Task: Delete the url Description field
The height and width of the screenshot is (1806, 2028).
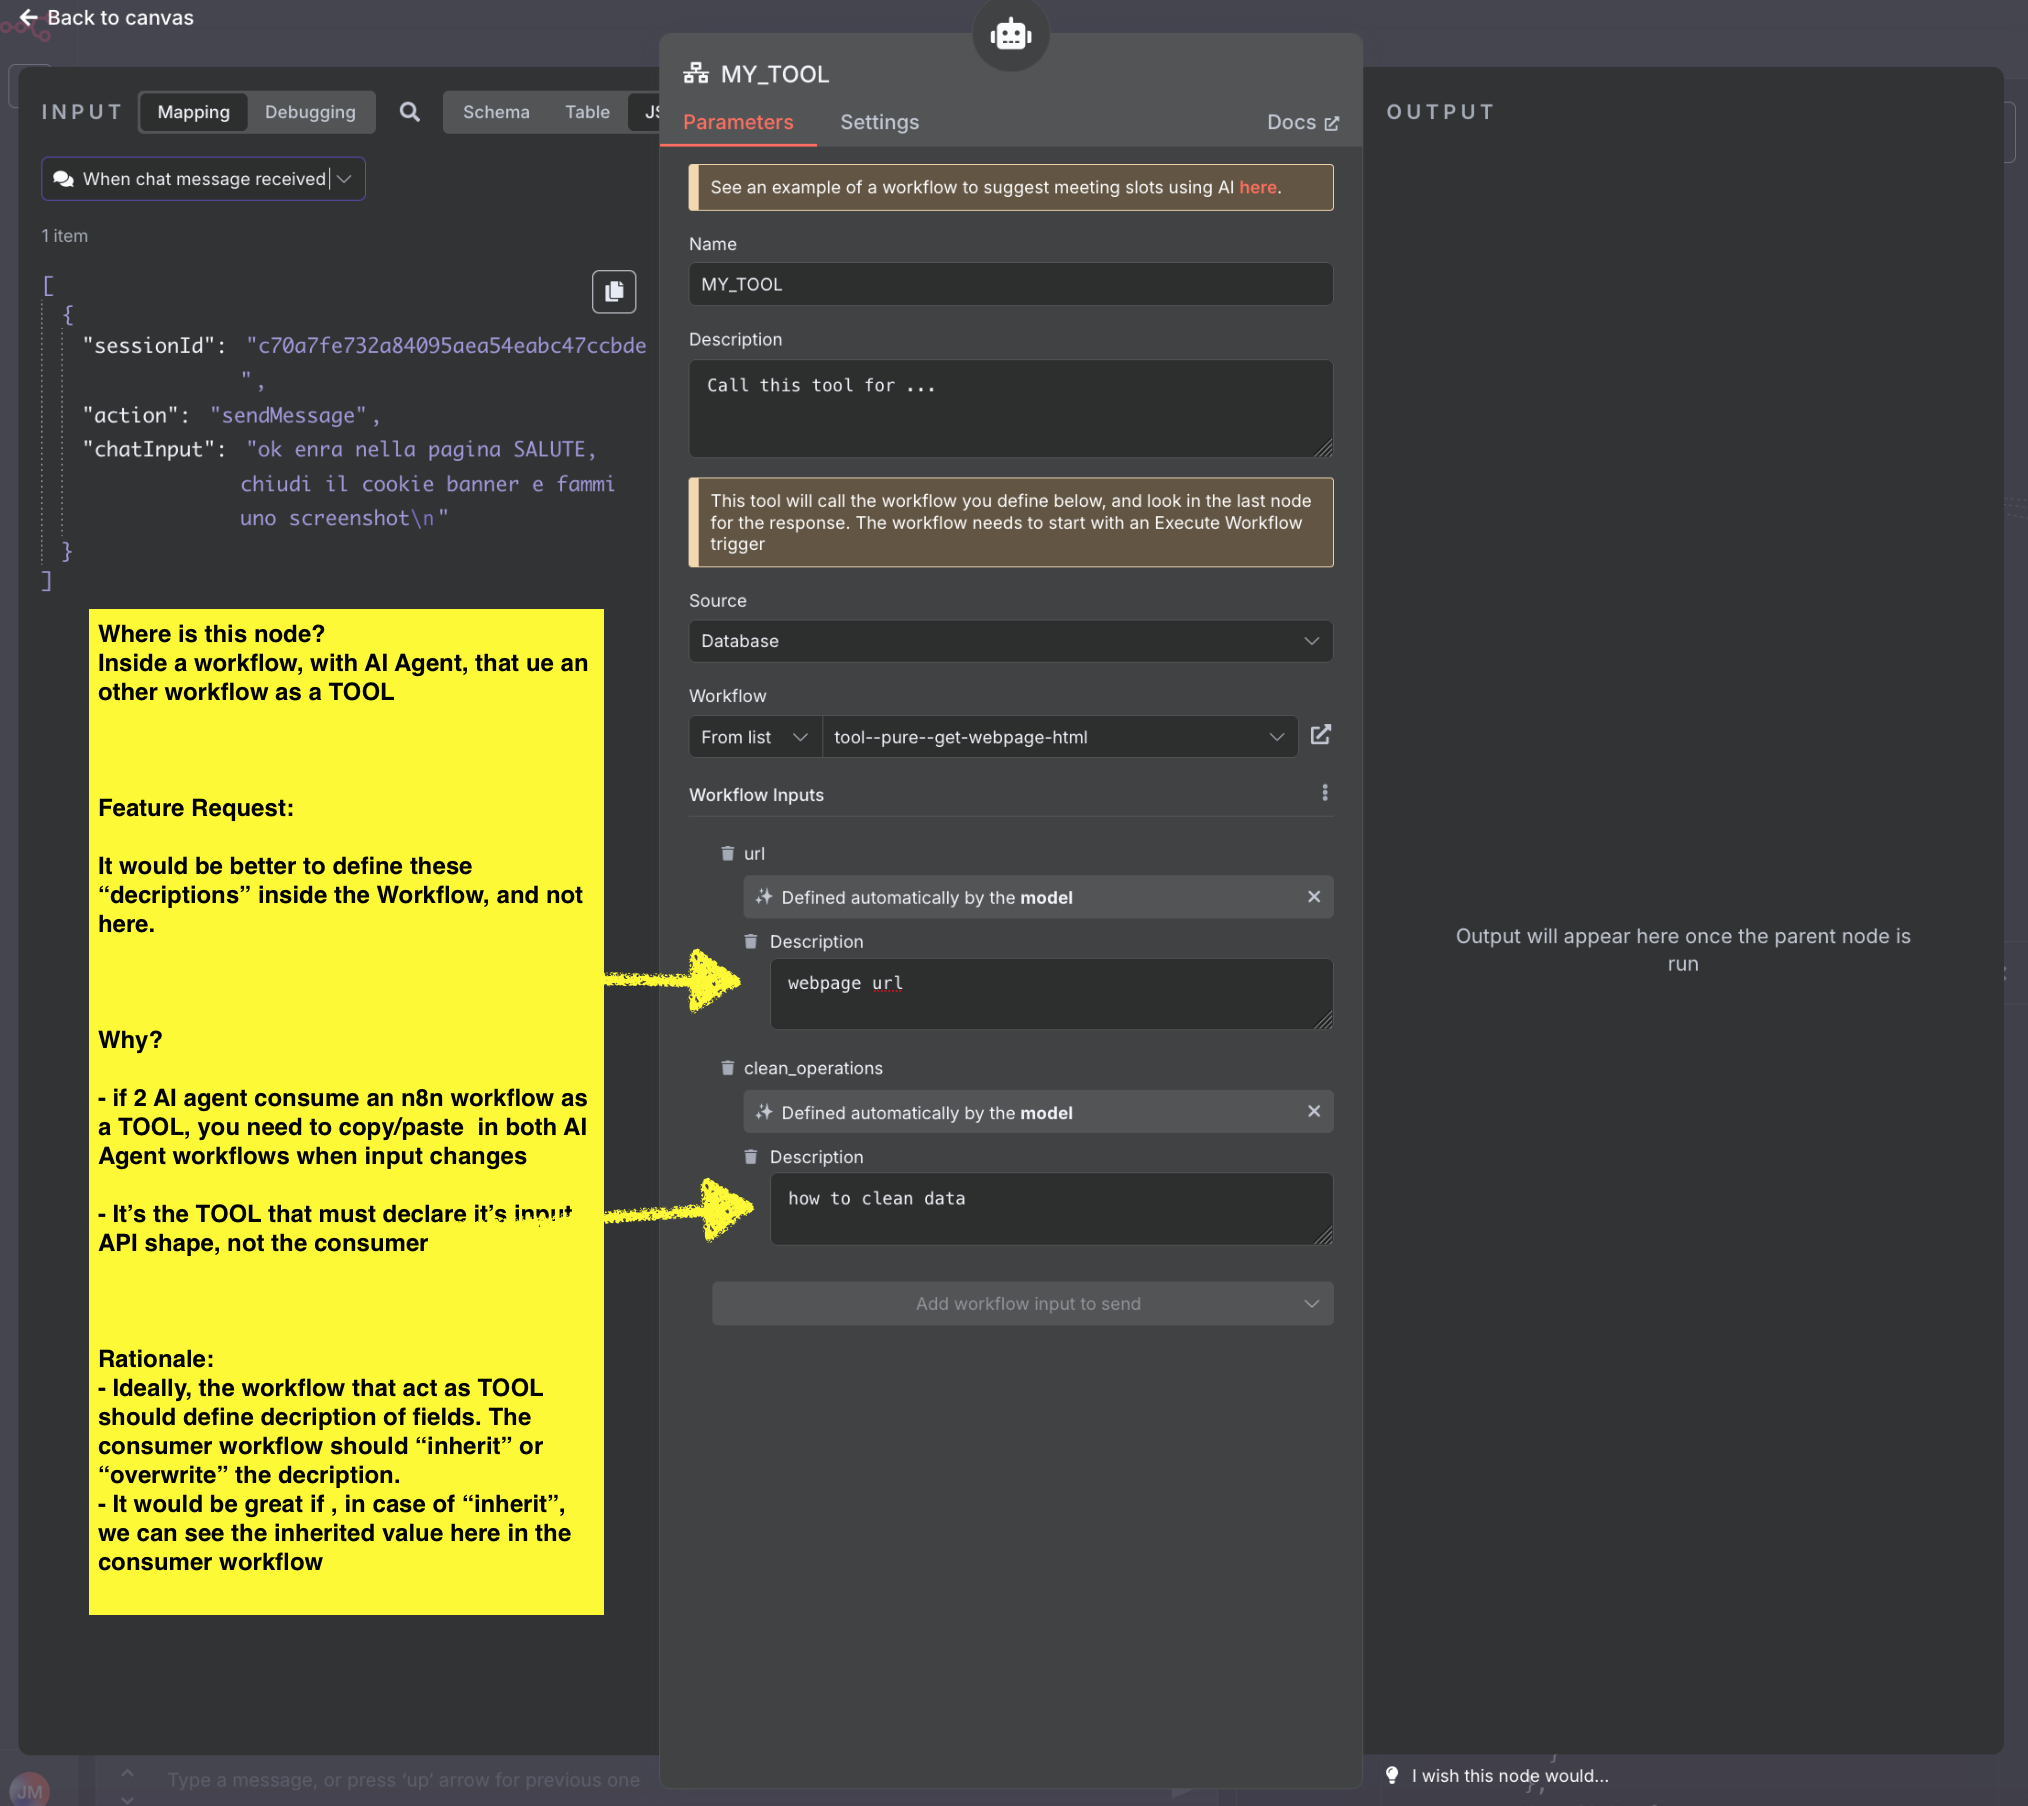Action: pos(749,941)
